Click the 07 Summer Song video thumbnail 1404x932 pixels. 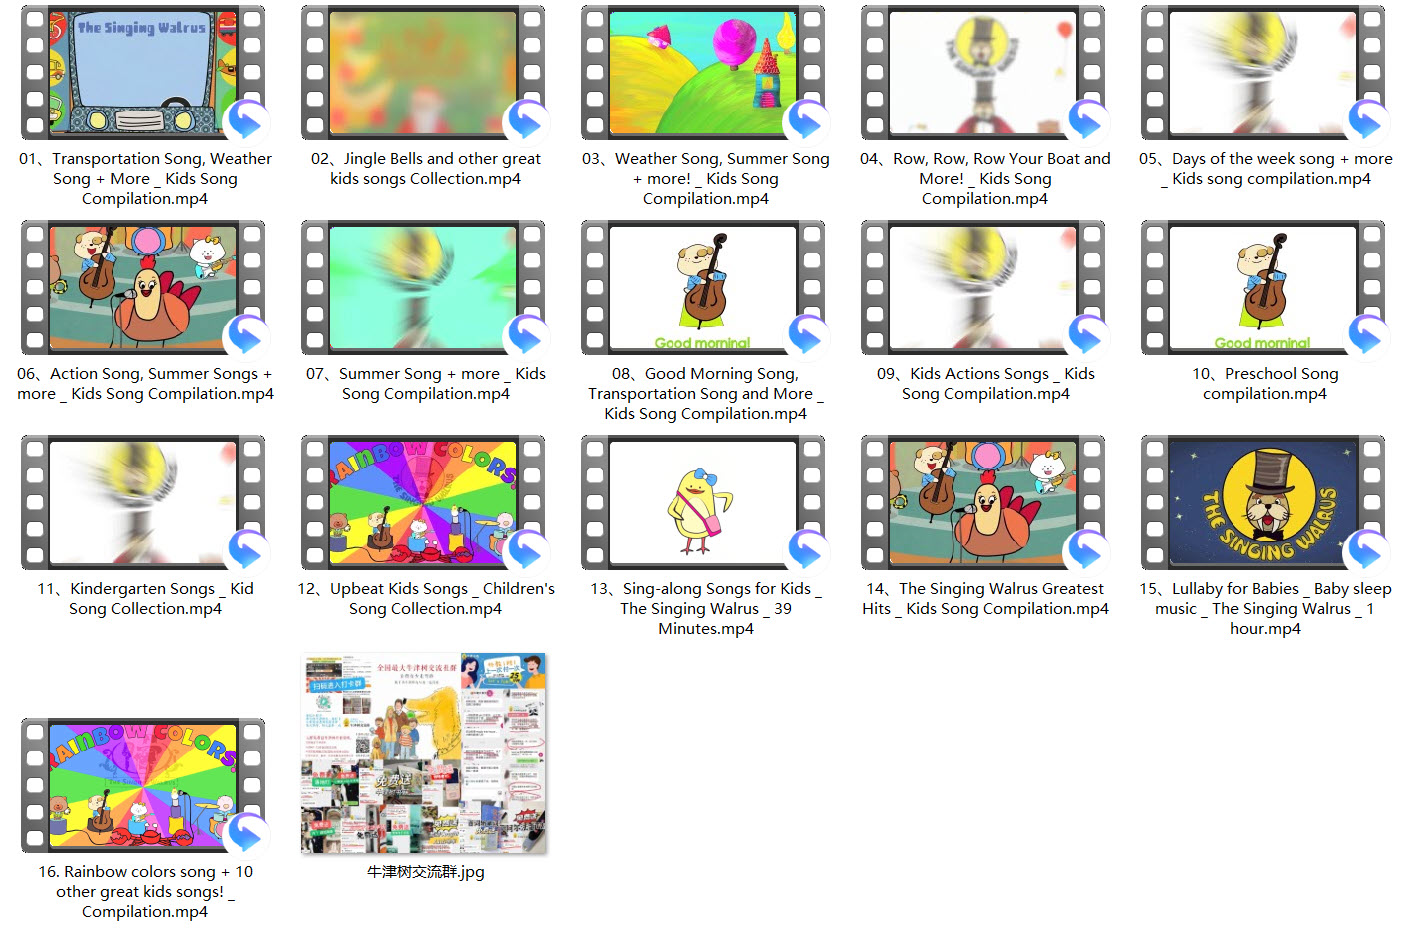coord(423,288)
